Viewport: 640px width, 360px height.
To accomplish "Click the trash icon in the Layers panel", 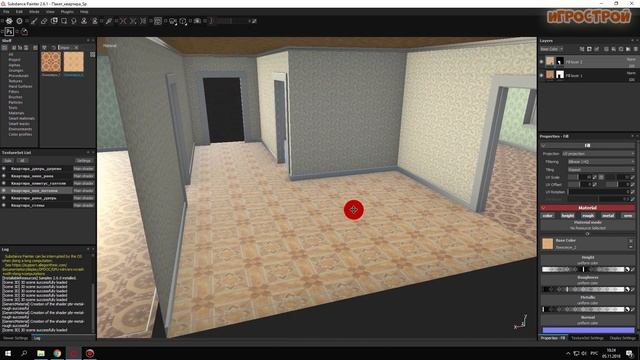I will [x=636, y=49].
